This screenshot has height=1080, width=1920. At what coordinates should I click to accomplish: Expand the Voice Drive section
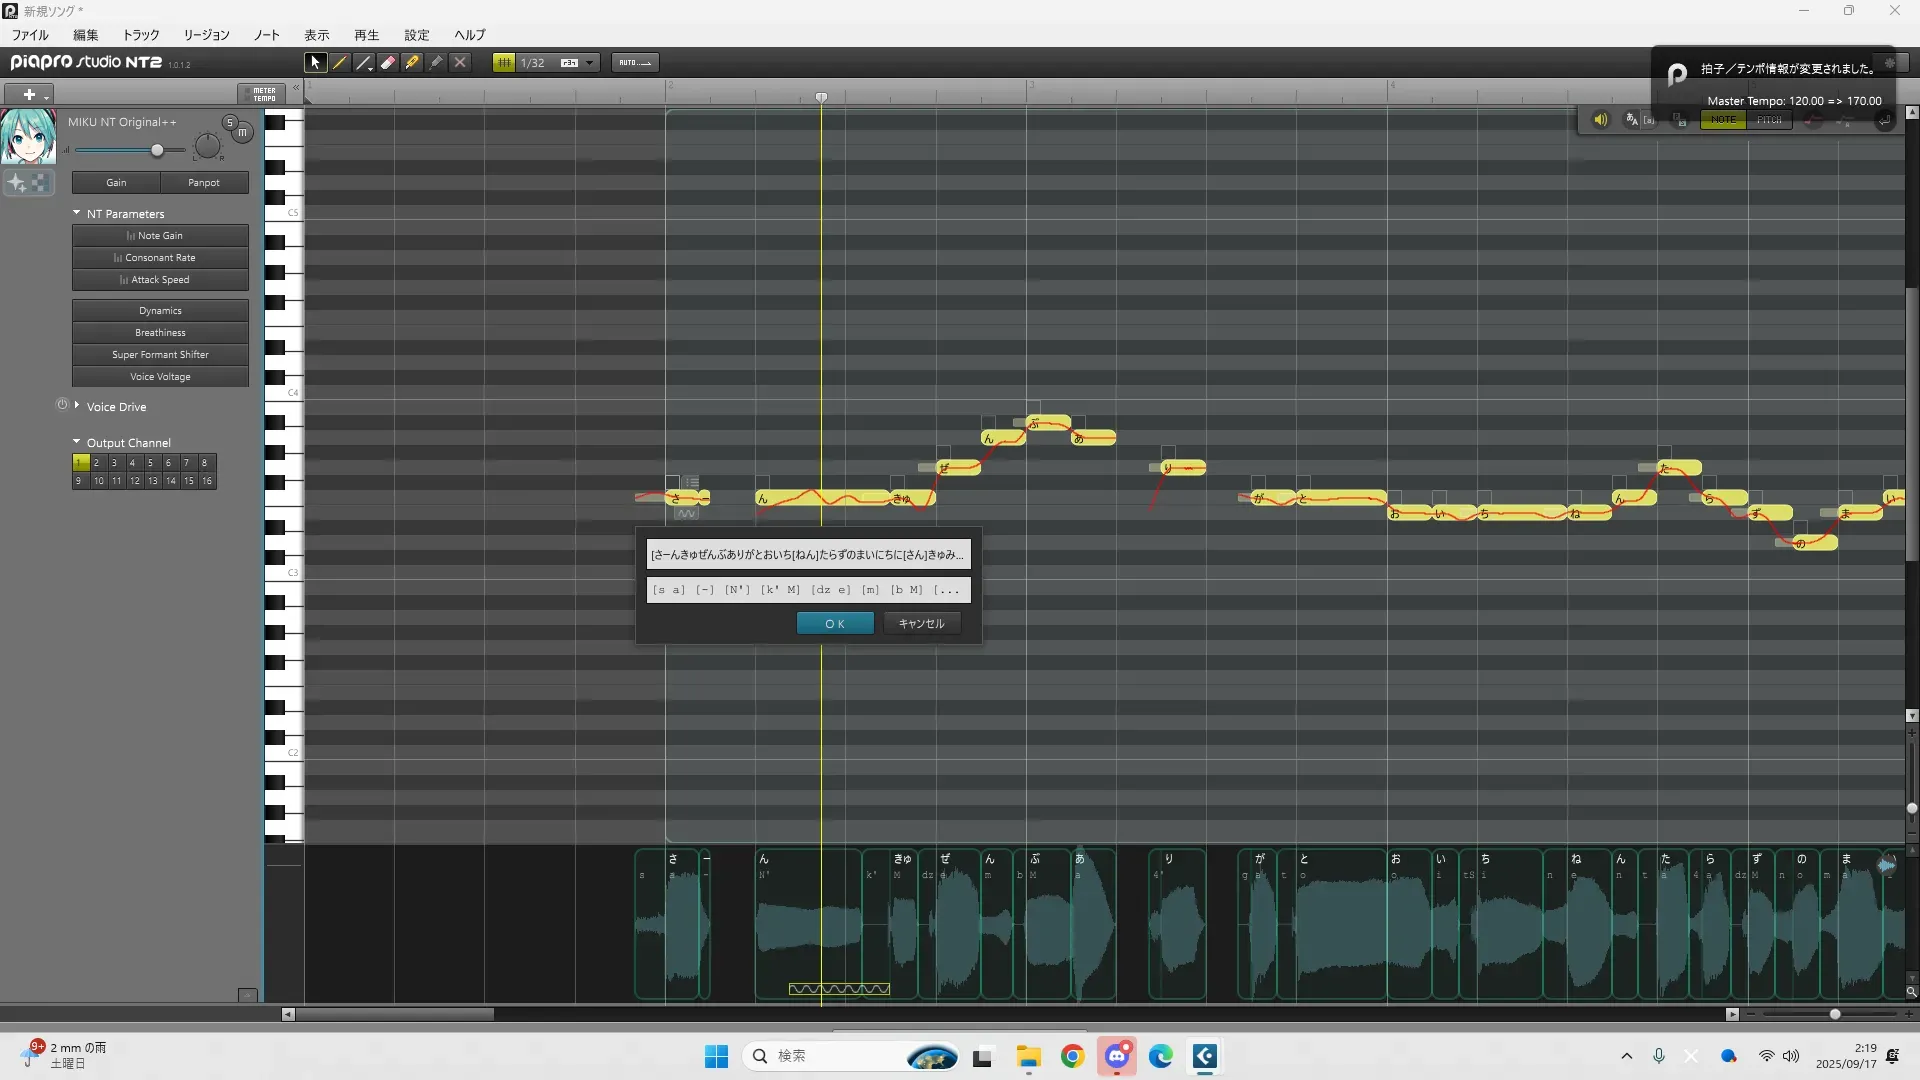(77, 406)
